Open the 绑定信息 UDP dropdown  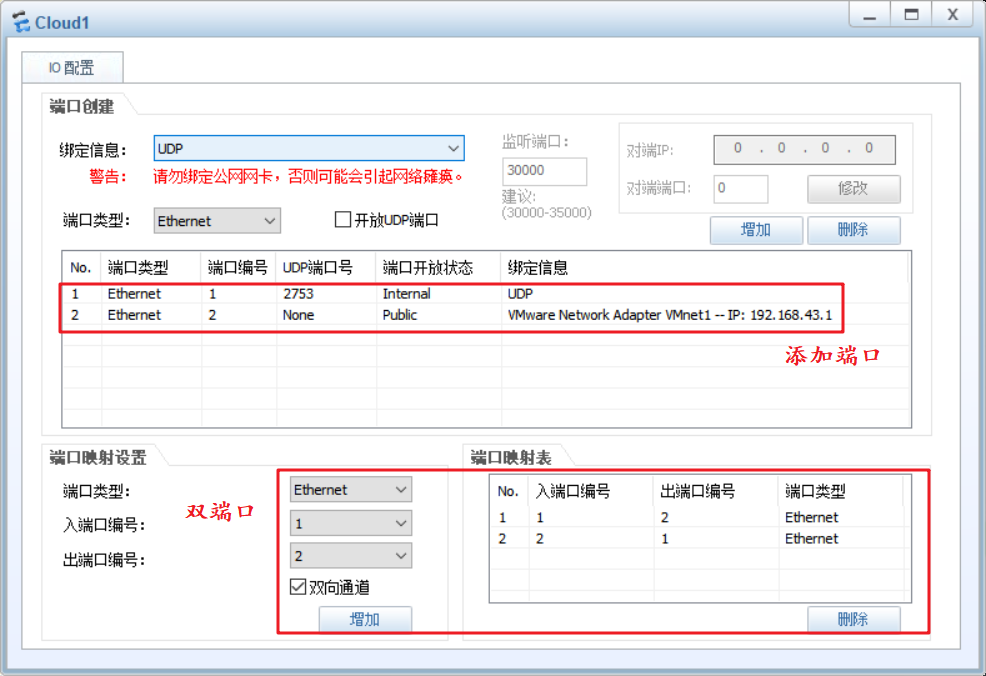309,148
